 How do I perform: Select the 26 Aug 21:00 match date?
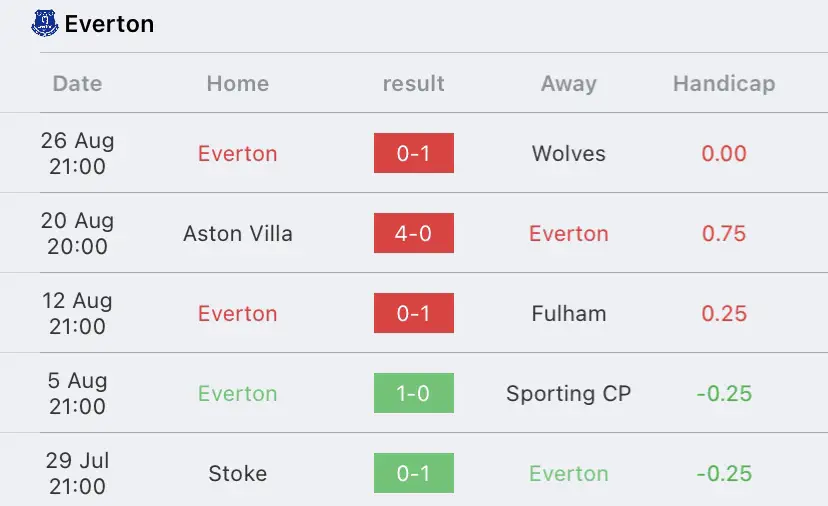[77, 153]
